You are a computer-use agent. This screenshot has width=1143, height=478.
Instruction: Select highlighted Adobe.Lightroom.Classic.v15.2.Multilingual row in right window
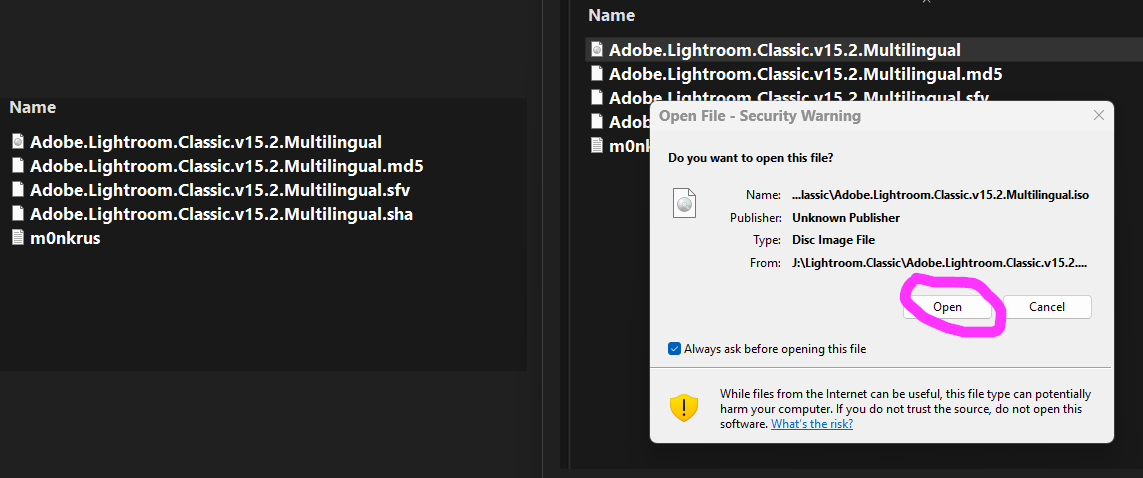(864, 50)
